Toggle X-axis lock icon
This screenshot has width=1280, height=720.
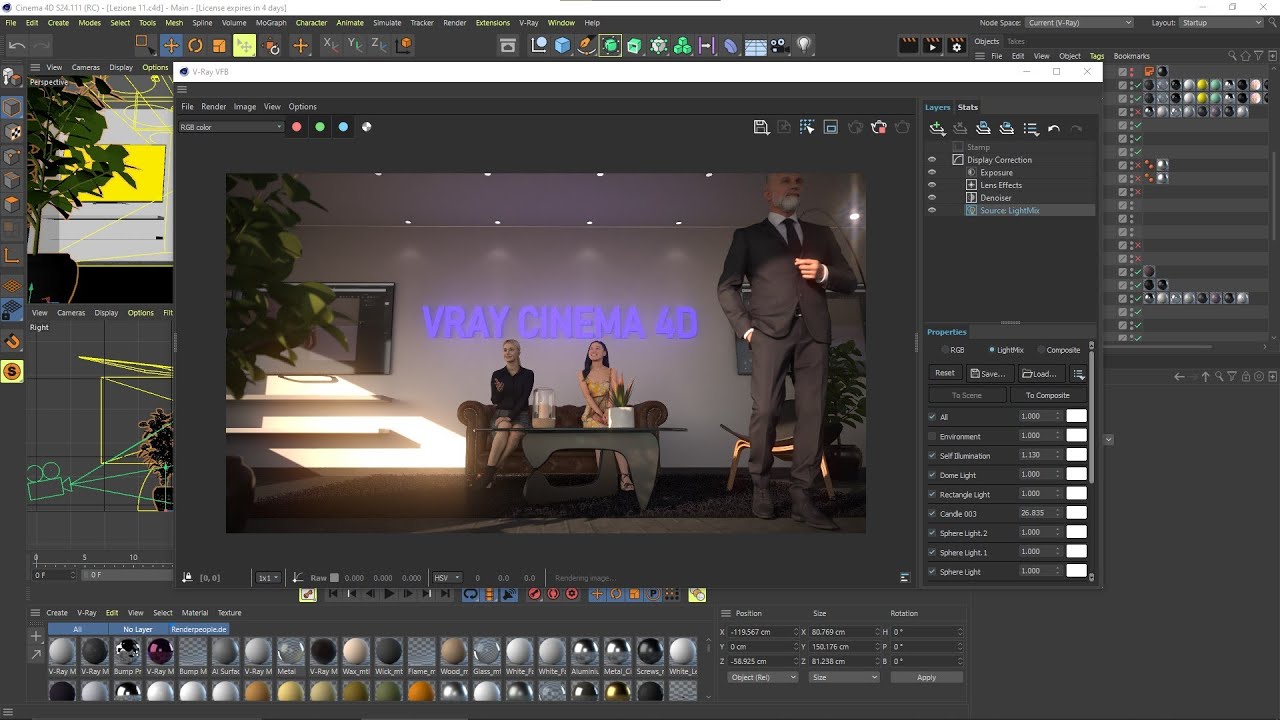pos(331,45)
